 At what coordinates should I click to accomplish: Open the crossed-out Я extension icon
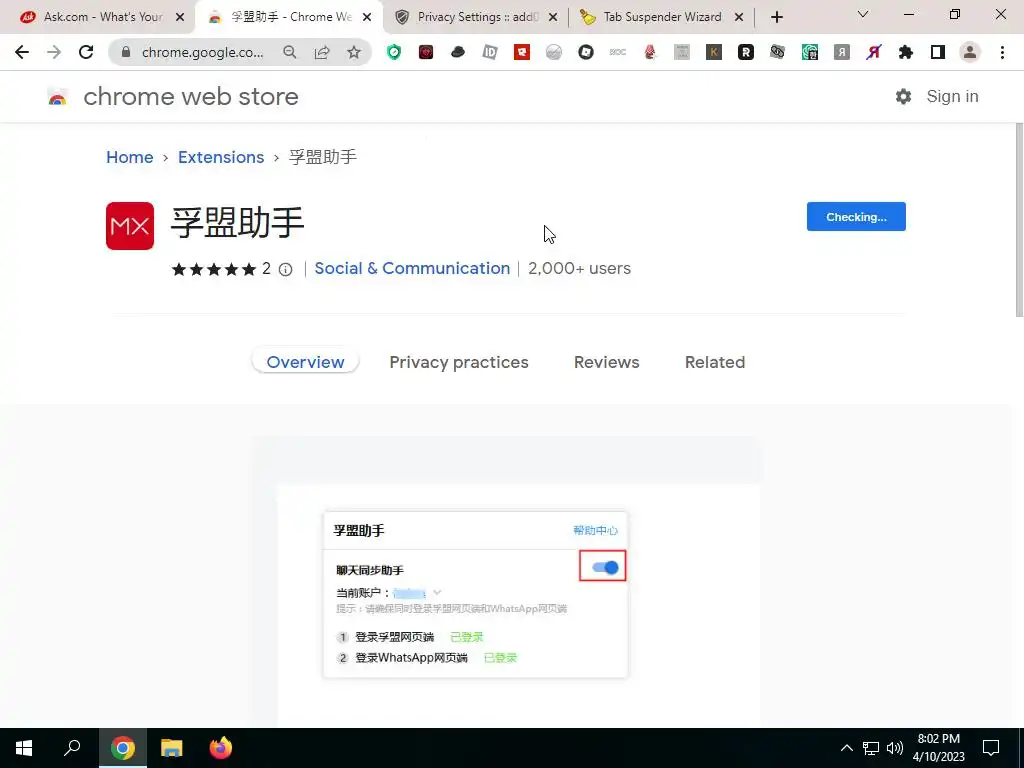point(874,52)
